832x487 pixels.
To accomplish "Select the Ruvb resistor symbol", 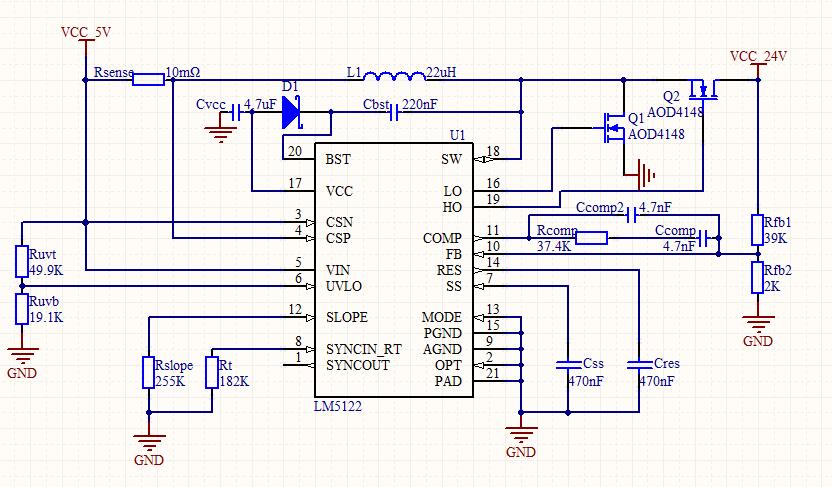I will 22,309.
